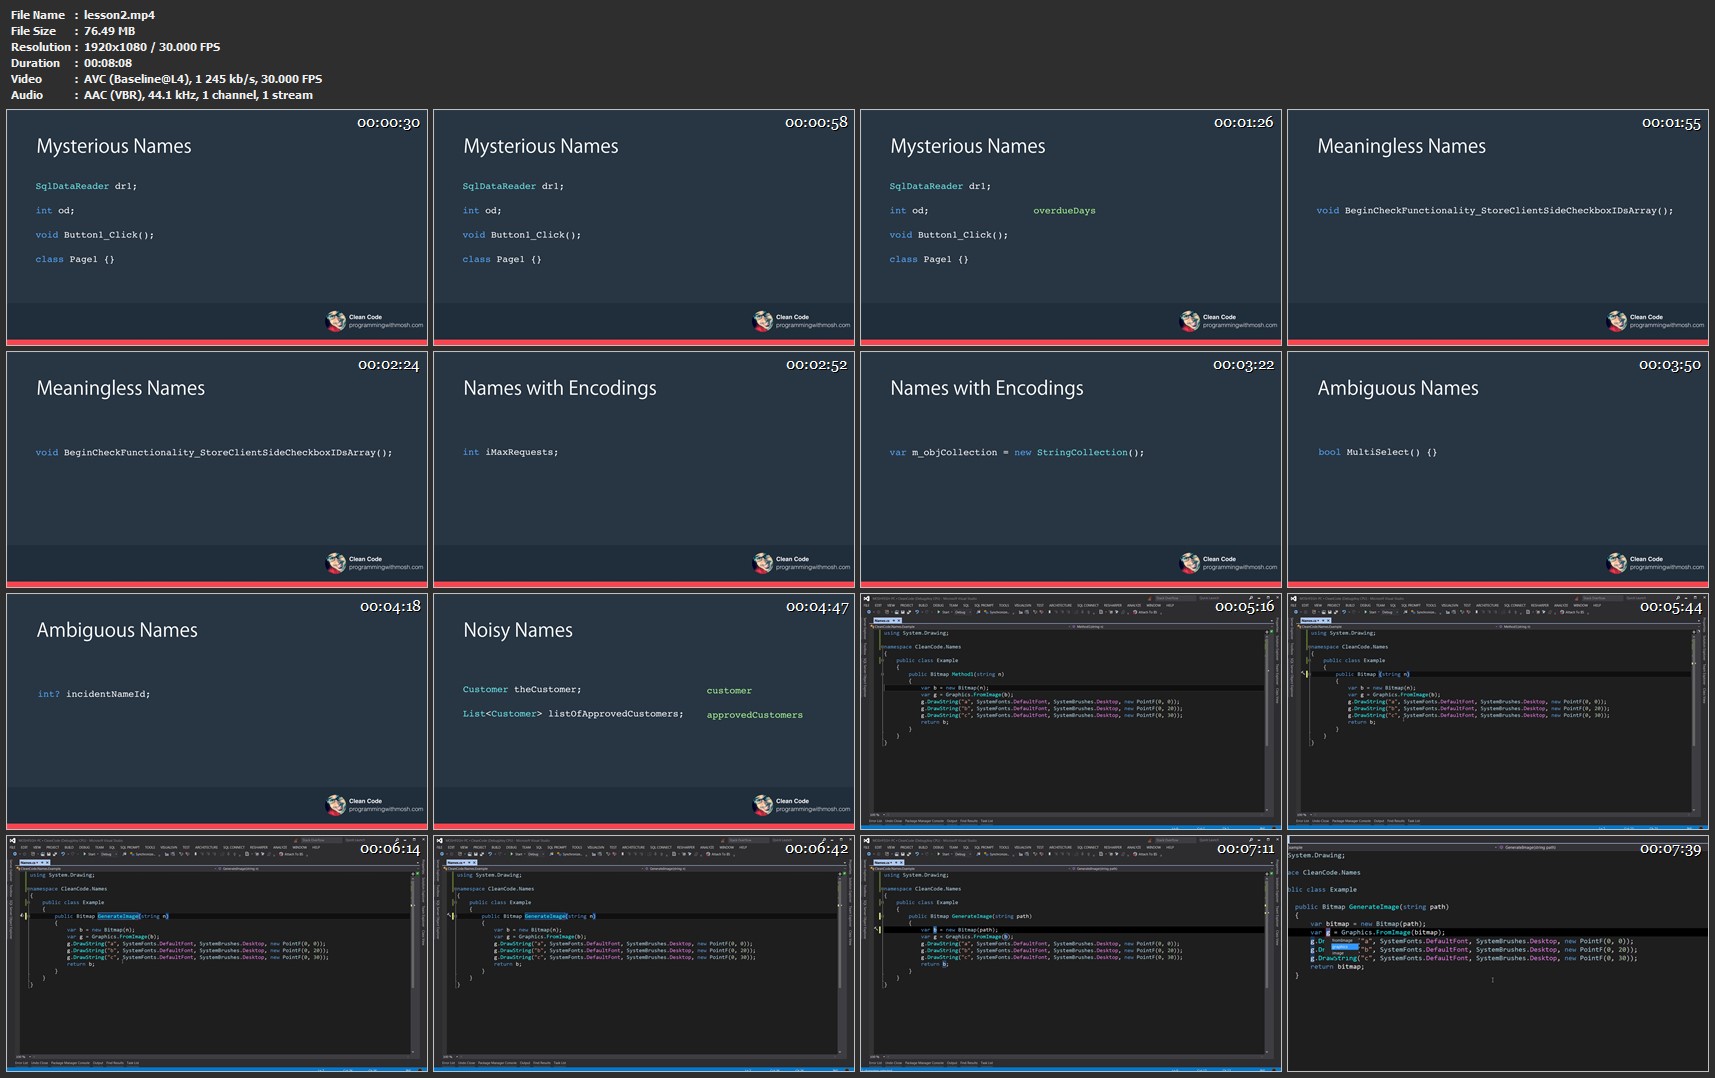Click the 'Customer theCustomer;' code line
The height and width of the screenshot is (1078, 1715).
click(x=521, y=690)
